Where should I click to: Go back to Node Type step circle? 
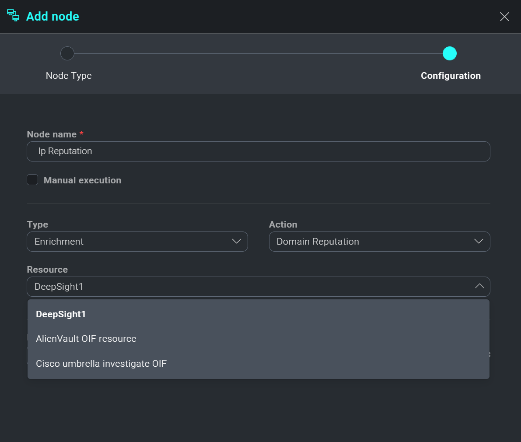click(x=67, y=53)
